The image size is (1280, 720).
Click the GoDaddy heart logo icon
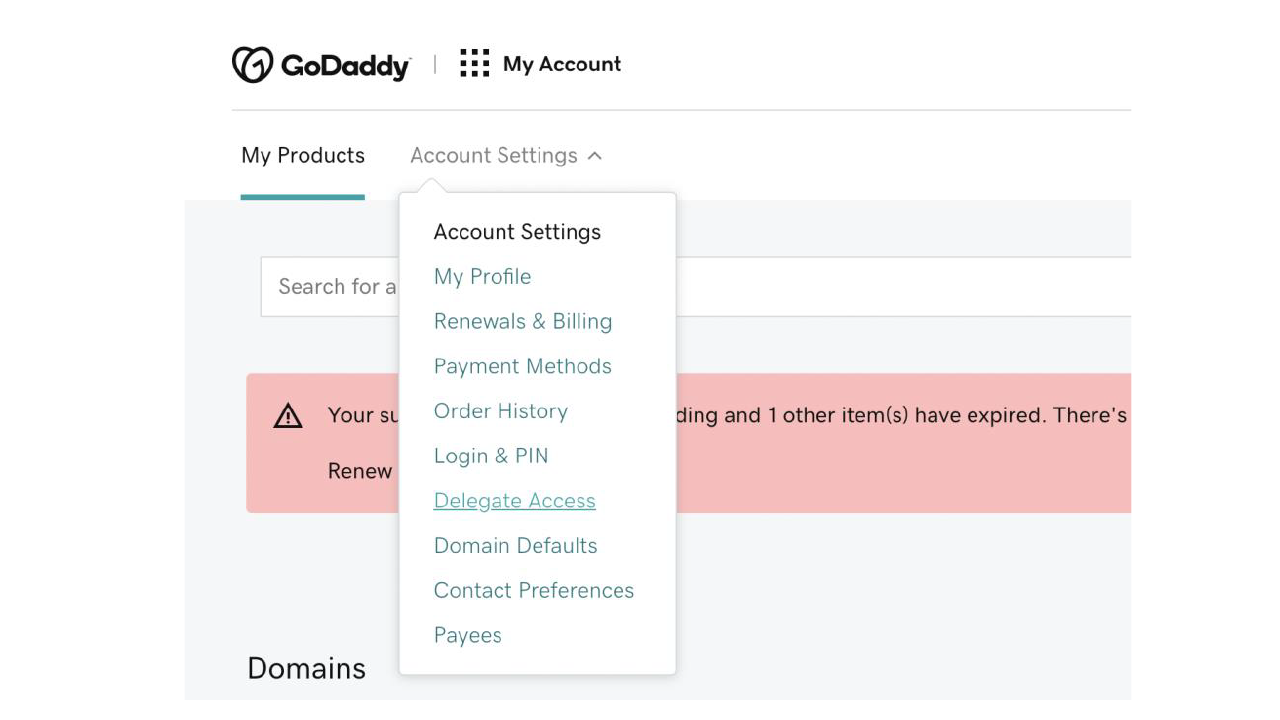point(252,65)
